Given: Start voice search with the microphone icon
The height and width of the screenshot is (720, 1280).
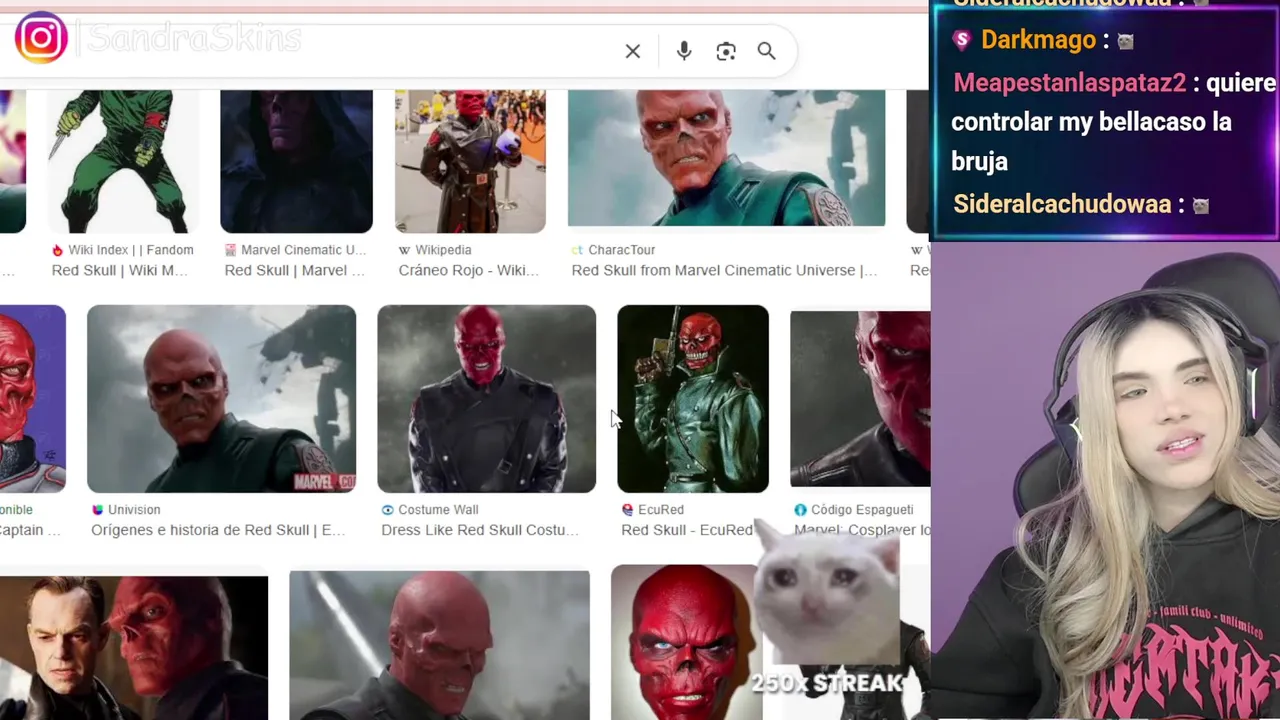Looking at the screenshot, I should tap(684, 51).
